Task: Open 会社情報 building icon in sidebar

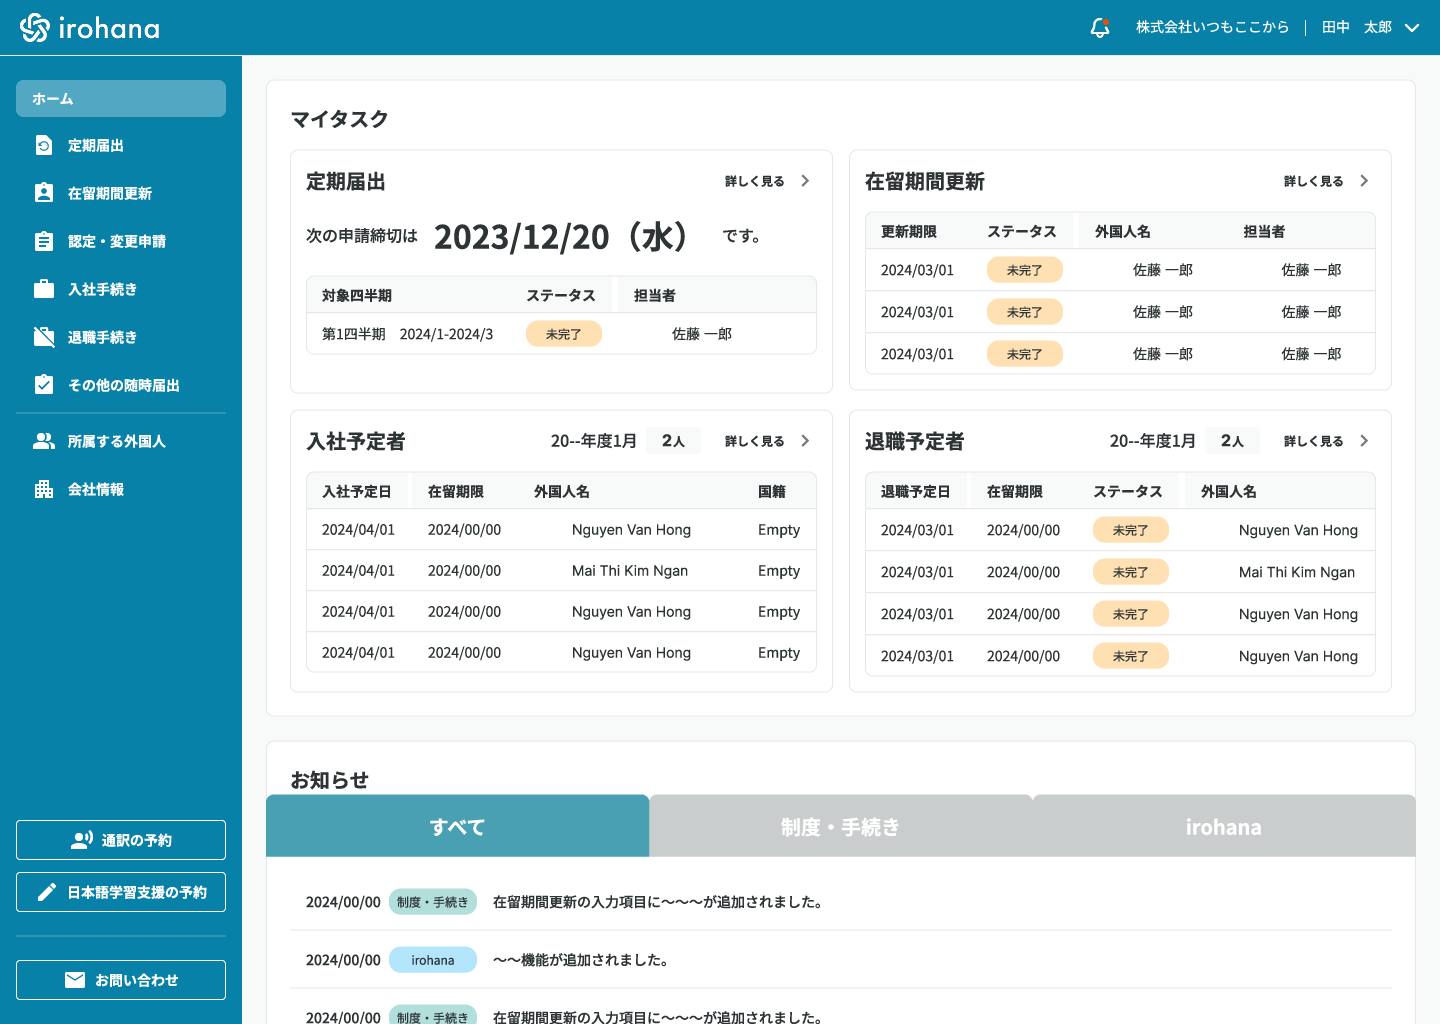Action: point(44,489)
